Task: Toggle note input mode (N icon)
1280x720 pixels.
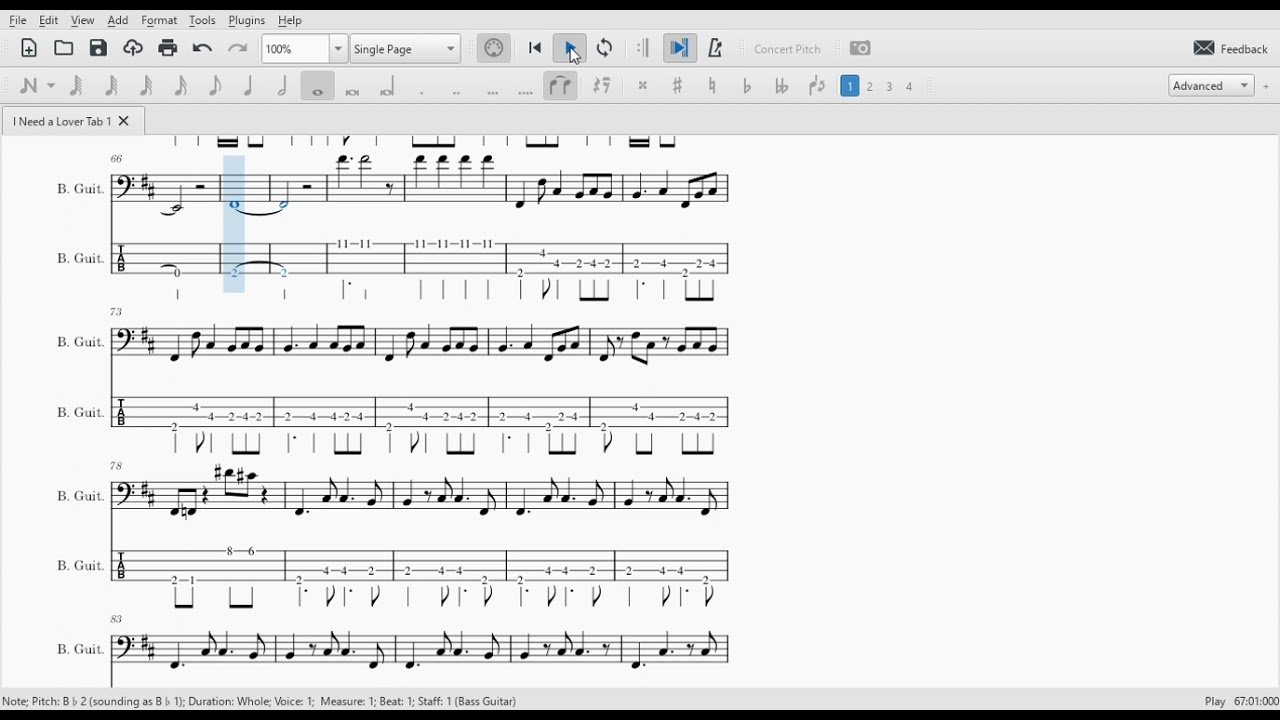Action: 29,86
